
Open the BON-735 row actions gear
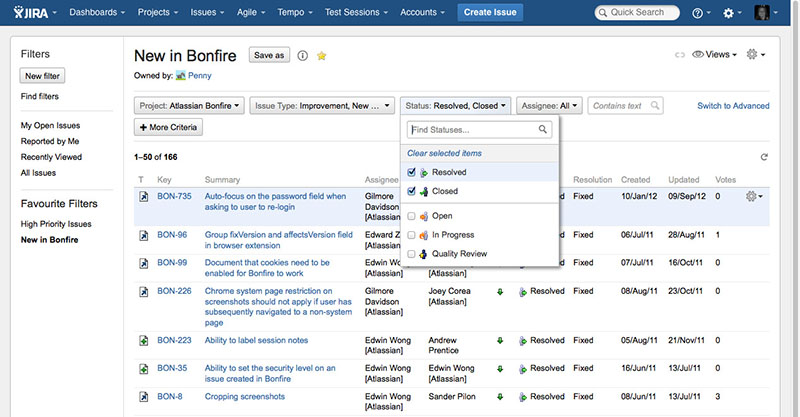tap(753, 197)
